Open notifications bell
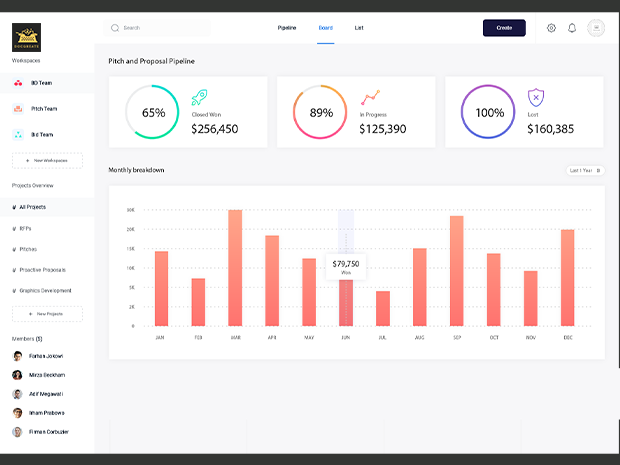The image size is (620, 465). point(572,28)
